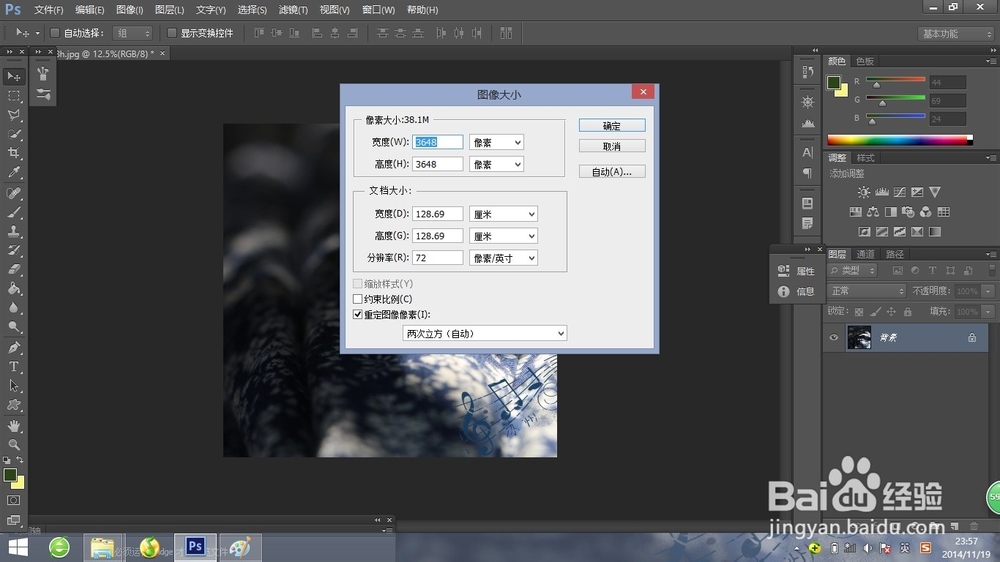
Task: Select the Clone Stamp tool
Action: point(13,231)
